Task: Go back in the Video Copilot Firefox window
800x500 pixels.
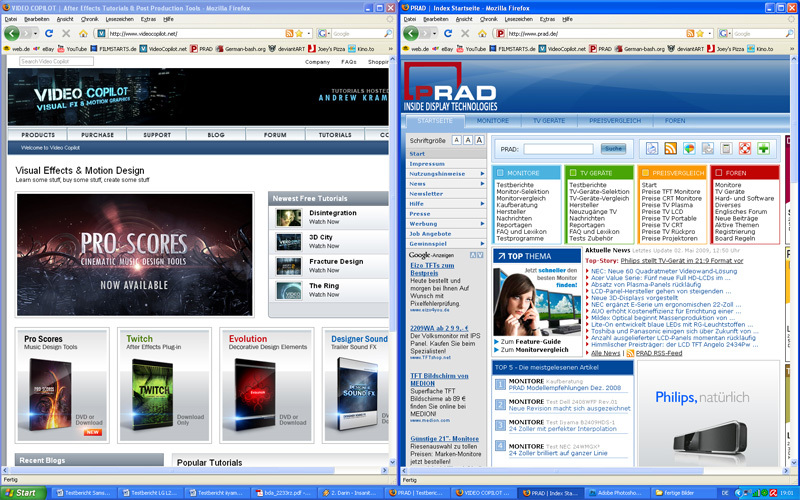Action: point(12,34)
